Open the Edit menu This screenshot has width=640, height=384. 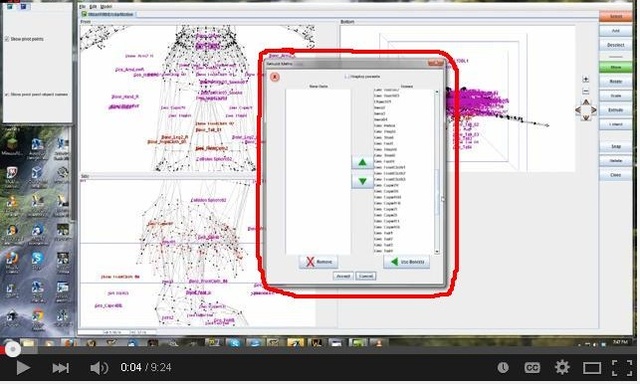click(93, 7)
